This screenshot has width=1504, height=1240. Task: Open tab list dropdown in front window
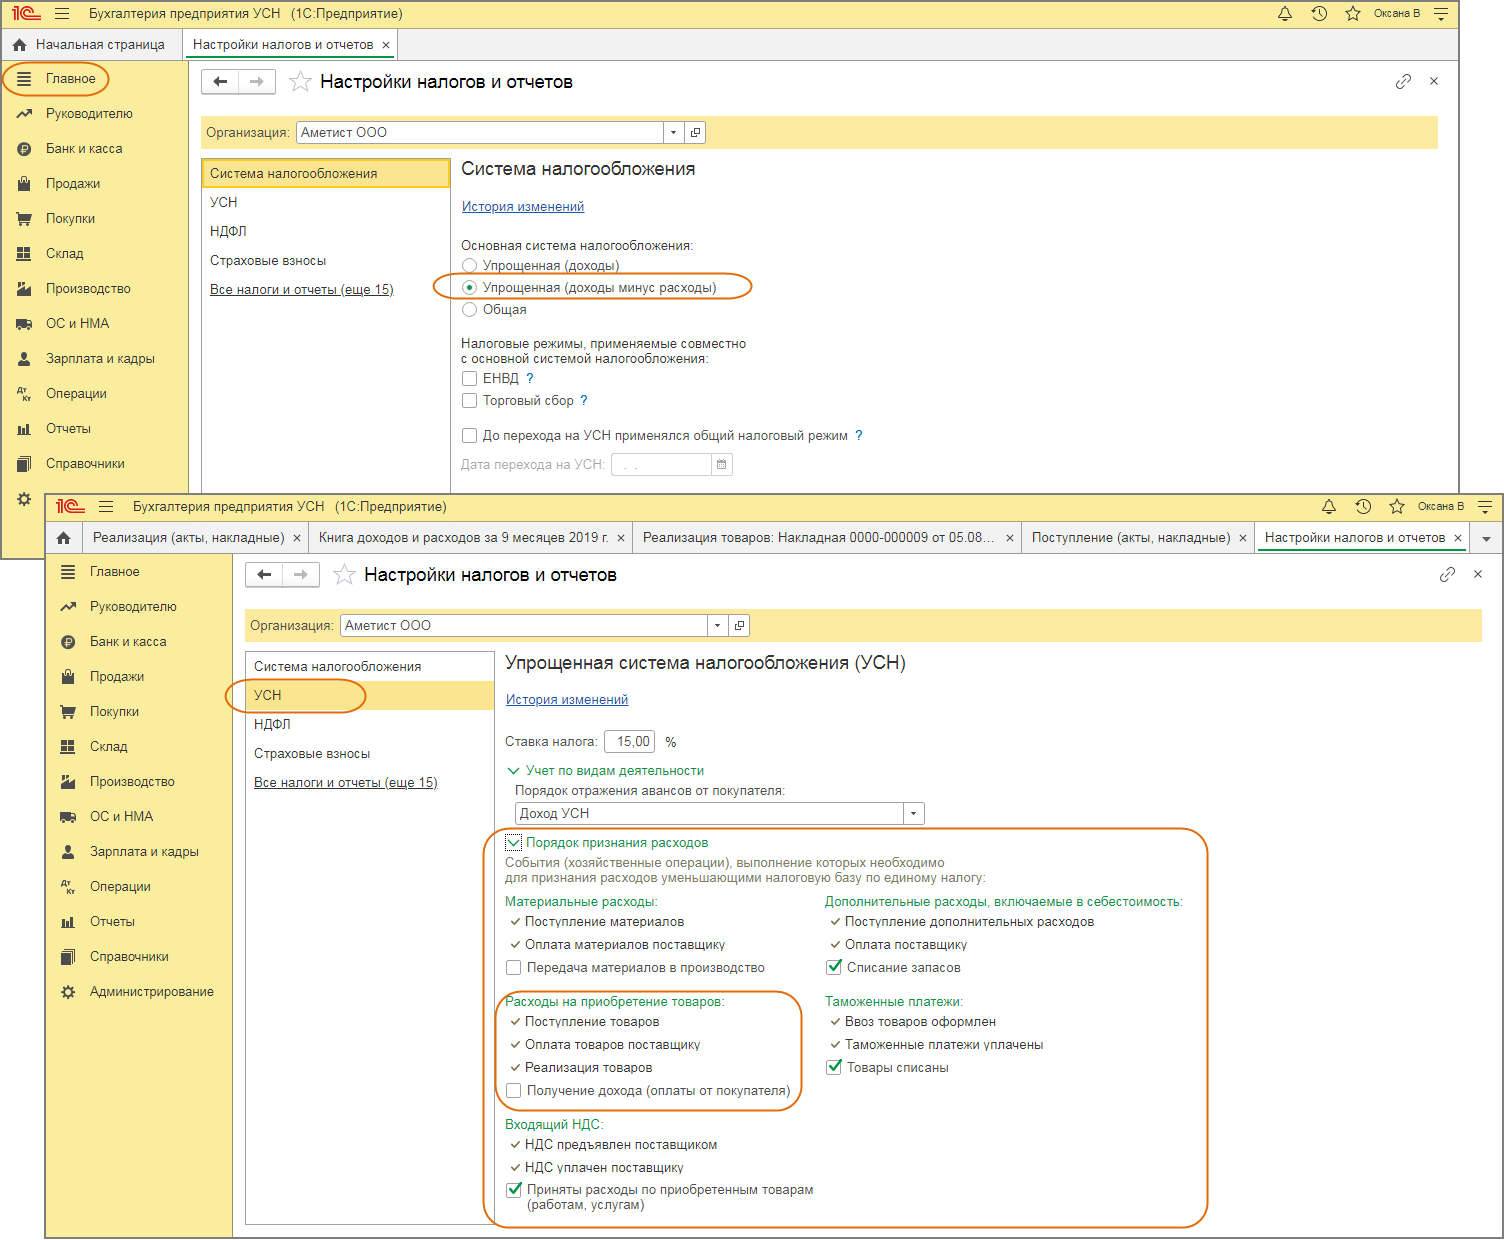click(x=1486, y=538)
